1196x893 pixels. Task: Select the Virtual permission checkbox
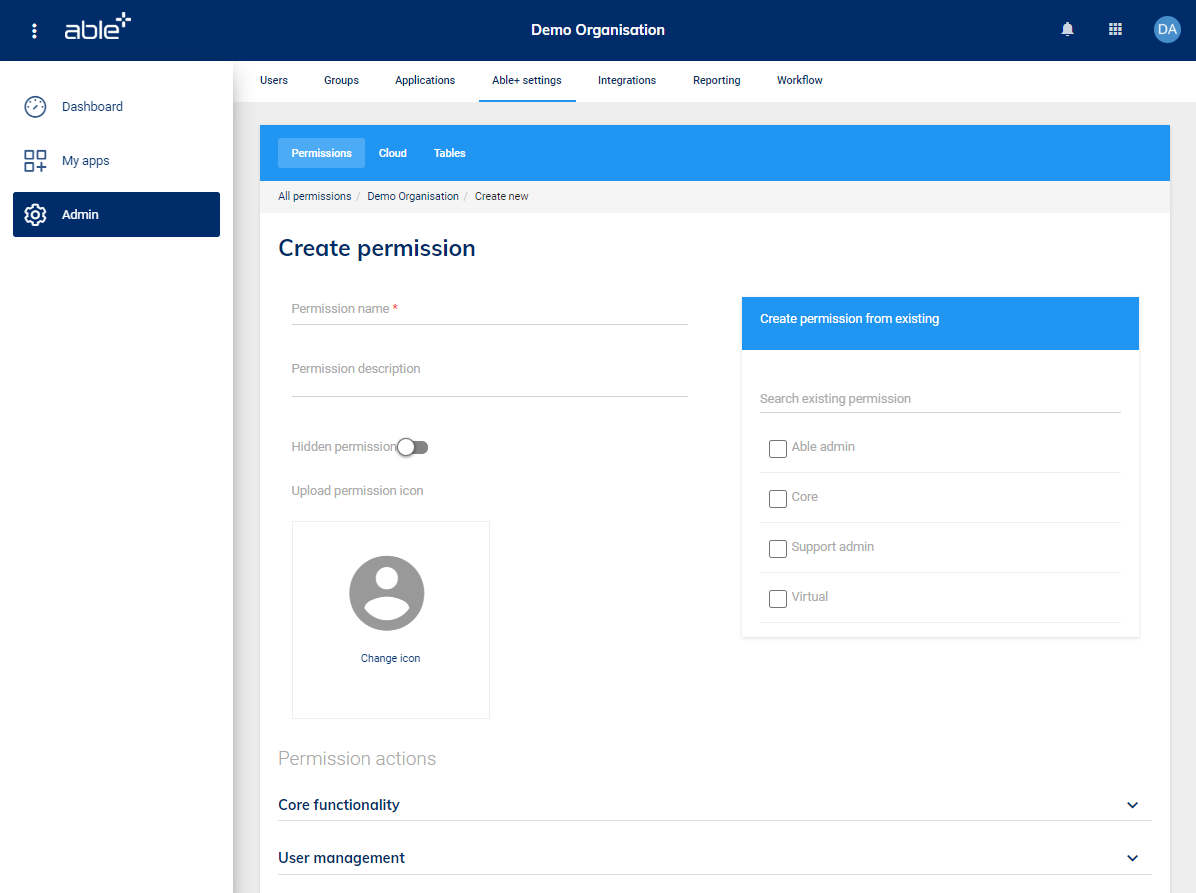tap(778, 598)
